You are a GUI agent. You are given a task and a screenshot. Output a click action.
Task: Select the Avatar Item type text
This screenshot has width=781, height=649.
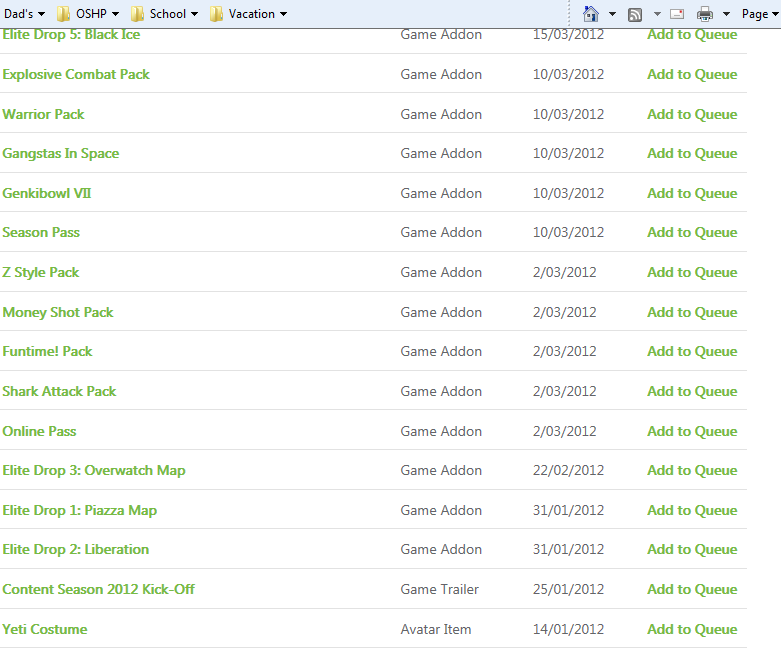tap(436, 629)
